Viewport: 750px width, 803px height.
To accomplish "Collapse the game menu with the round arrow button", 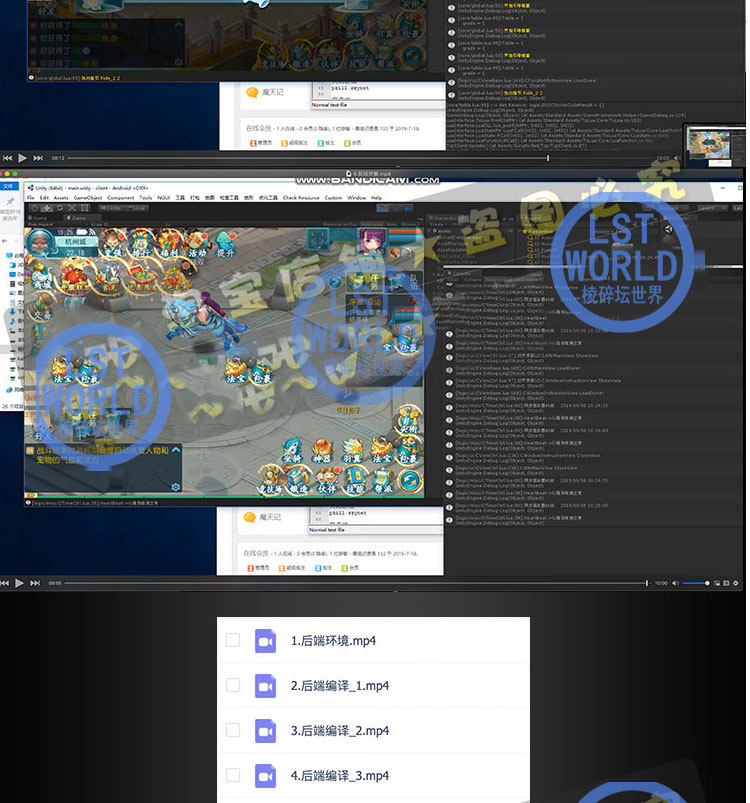I will (x=410, y=480).
